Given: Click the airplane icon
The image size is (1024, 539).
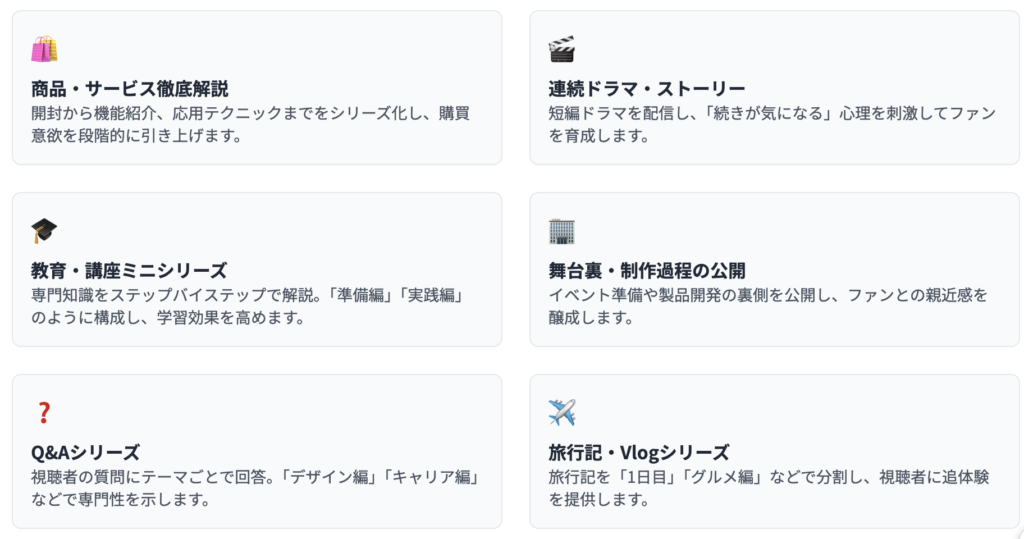Looking at the screenshot, I should click(x=562, y=413).
